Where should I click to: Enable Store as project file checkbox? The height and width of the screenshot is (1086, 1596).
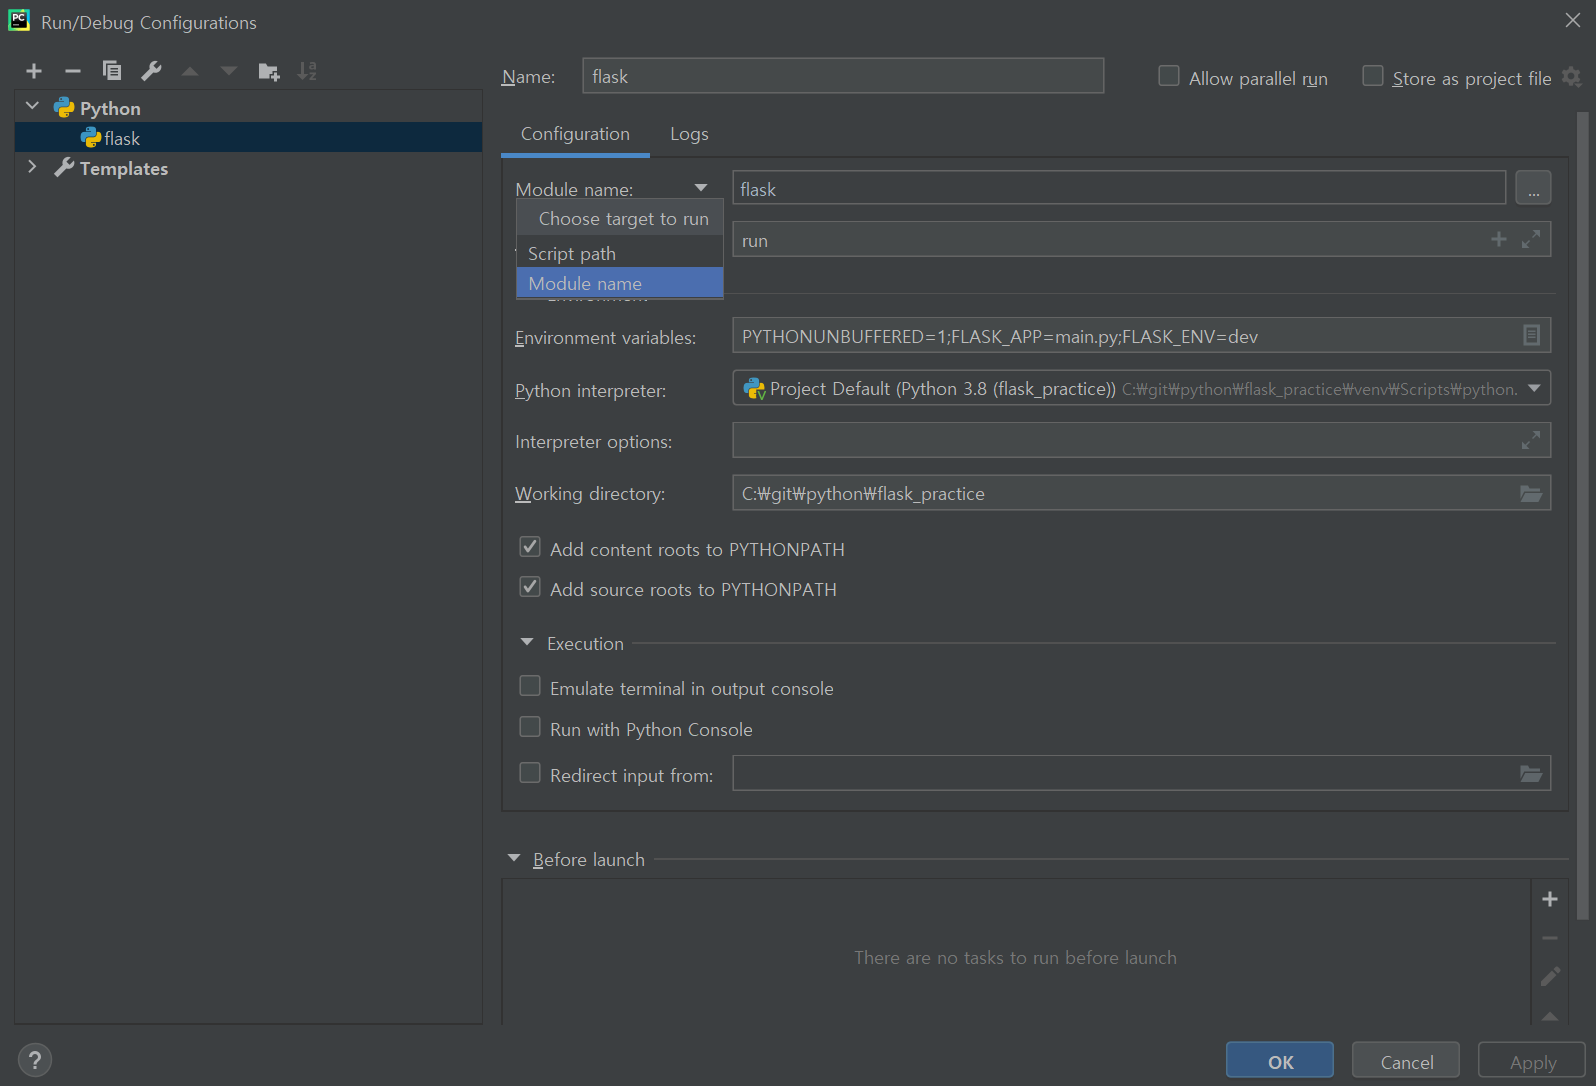[1373, 76]
